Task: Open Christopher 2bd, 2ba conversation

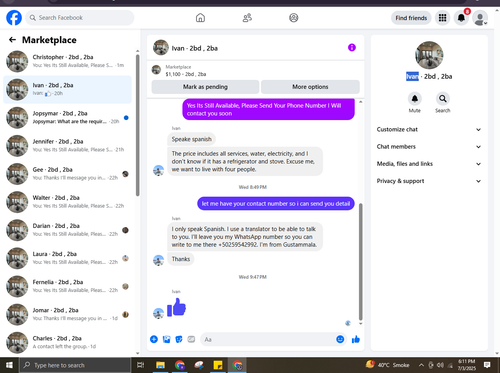Action: pyautogui.click(x=67, y=61)
